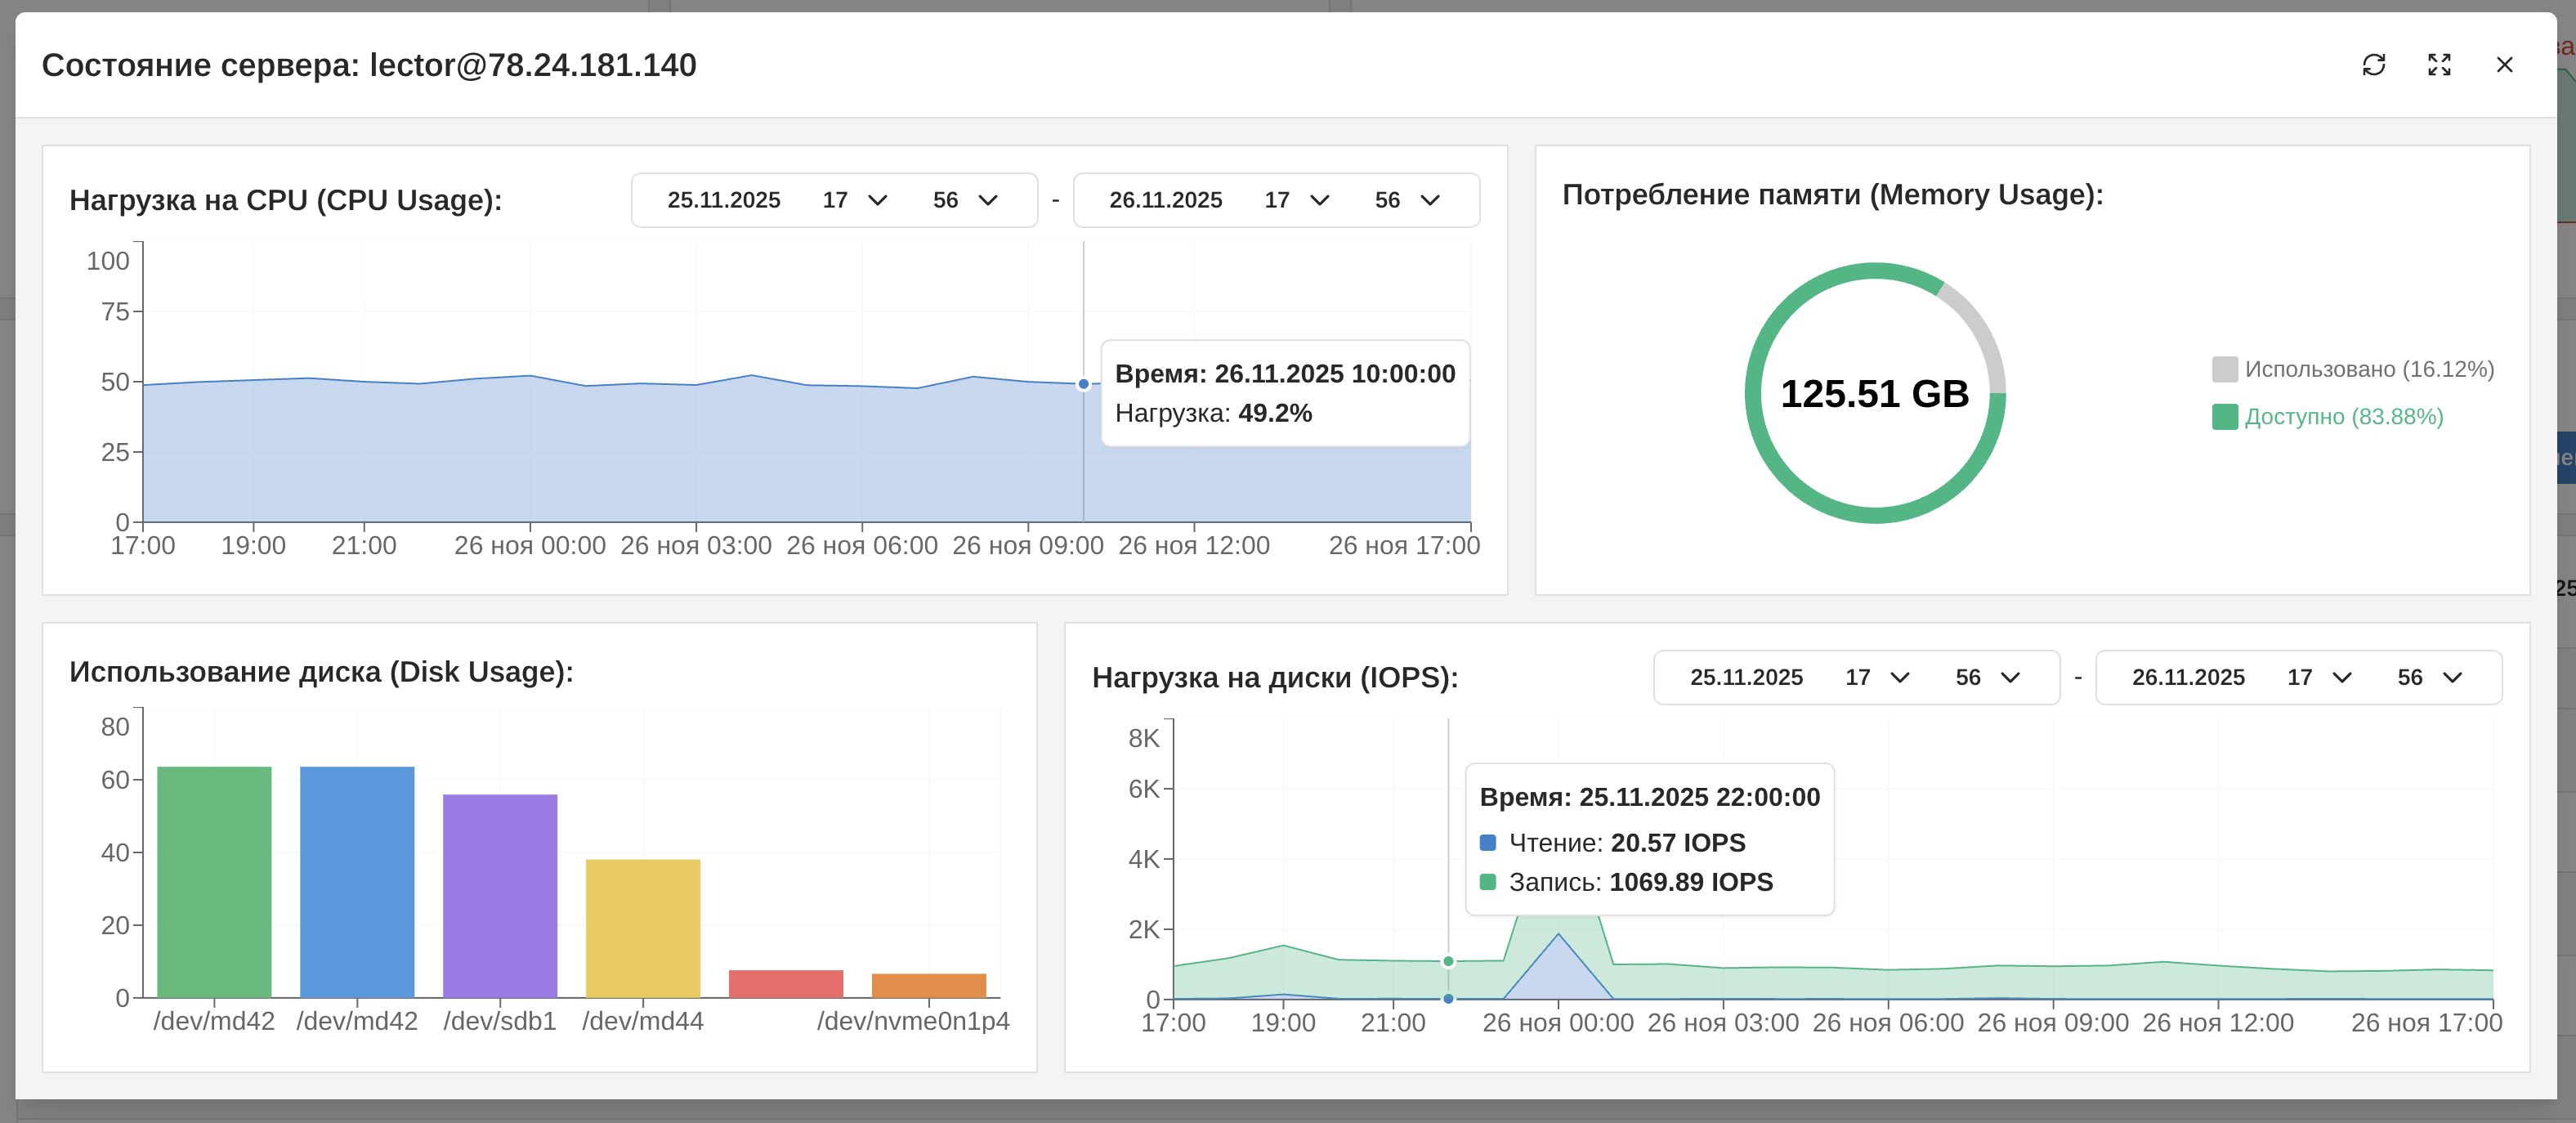Open CPU start minute dropdown
This screenshot has height=1123, width=2576.
[x=965, y=200]
